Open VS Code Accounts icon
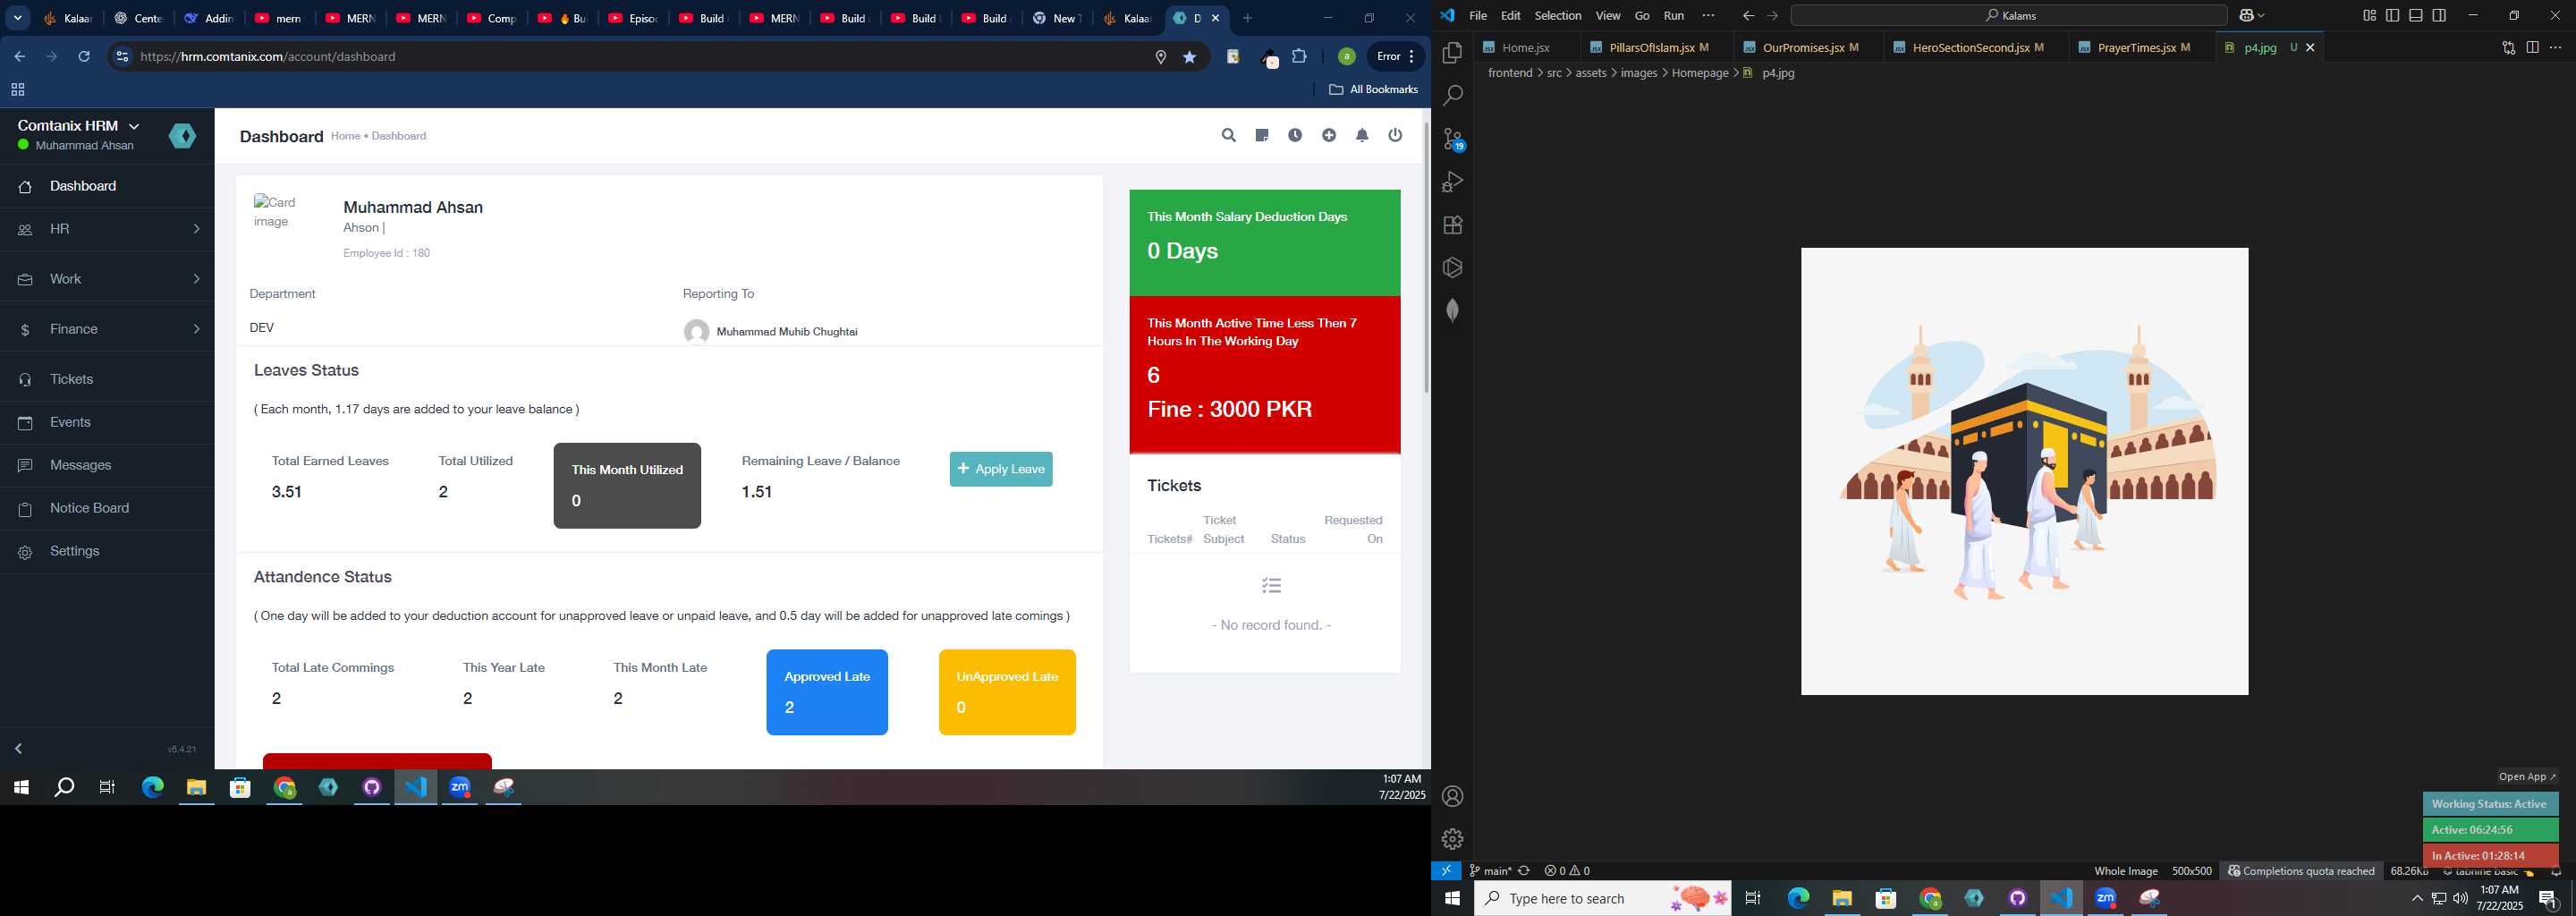This screenshot has width=2576, height=916. point(1453,796)
